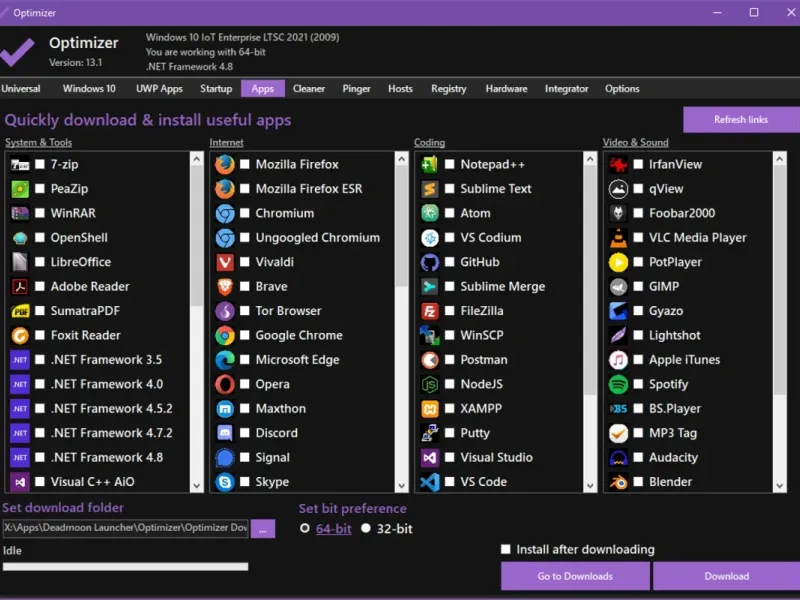Click the Notepad++ icon
This screenshot has height=600, width=800.
[x=430, y=164]
